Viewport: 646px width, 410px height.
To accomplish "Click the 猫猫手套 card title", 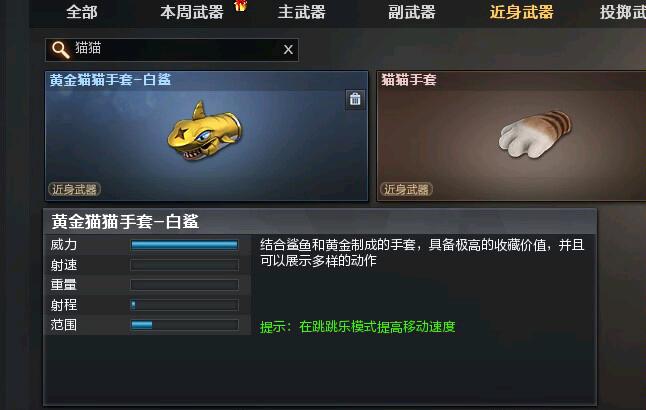I will coord(409,80).
